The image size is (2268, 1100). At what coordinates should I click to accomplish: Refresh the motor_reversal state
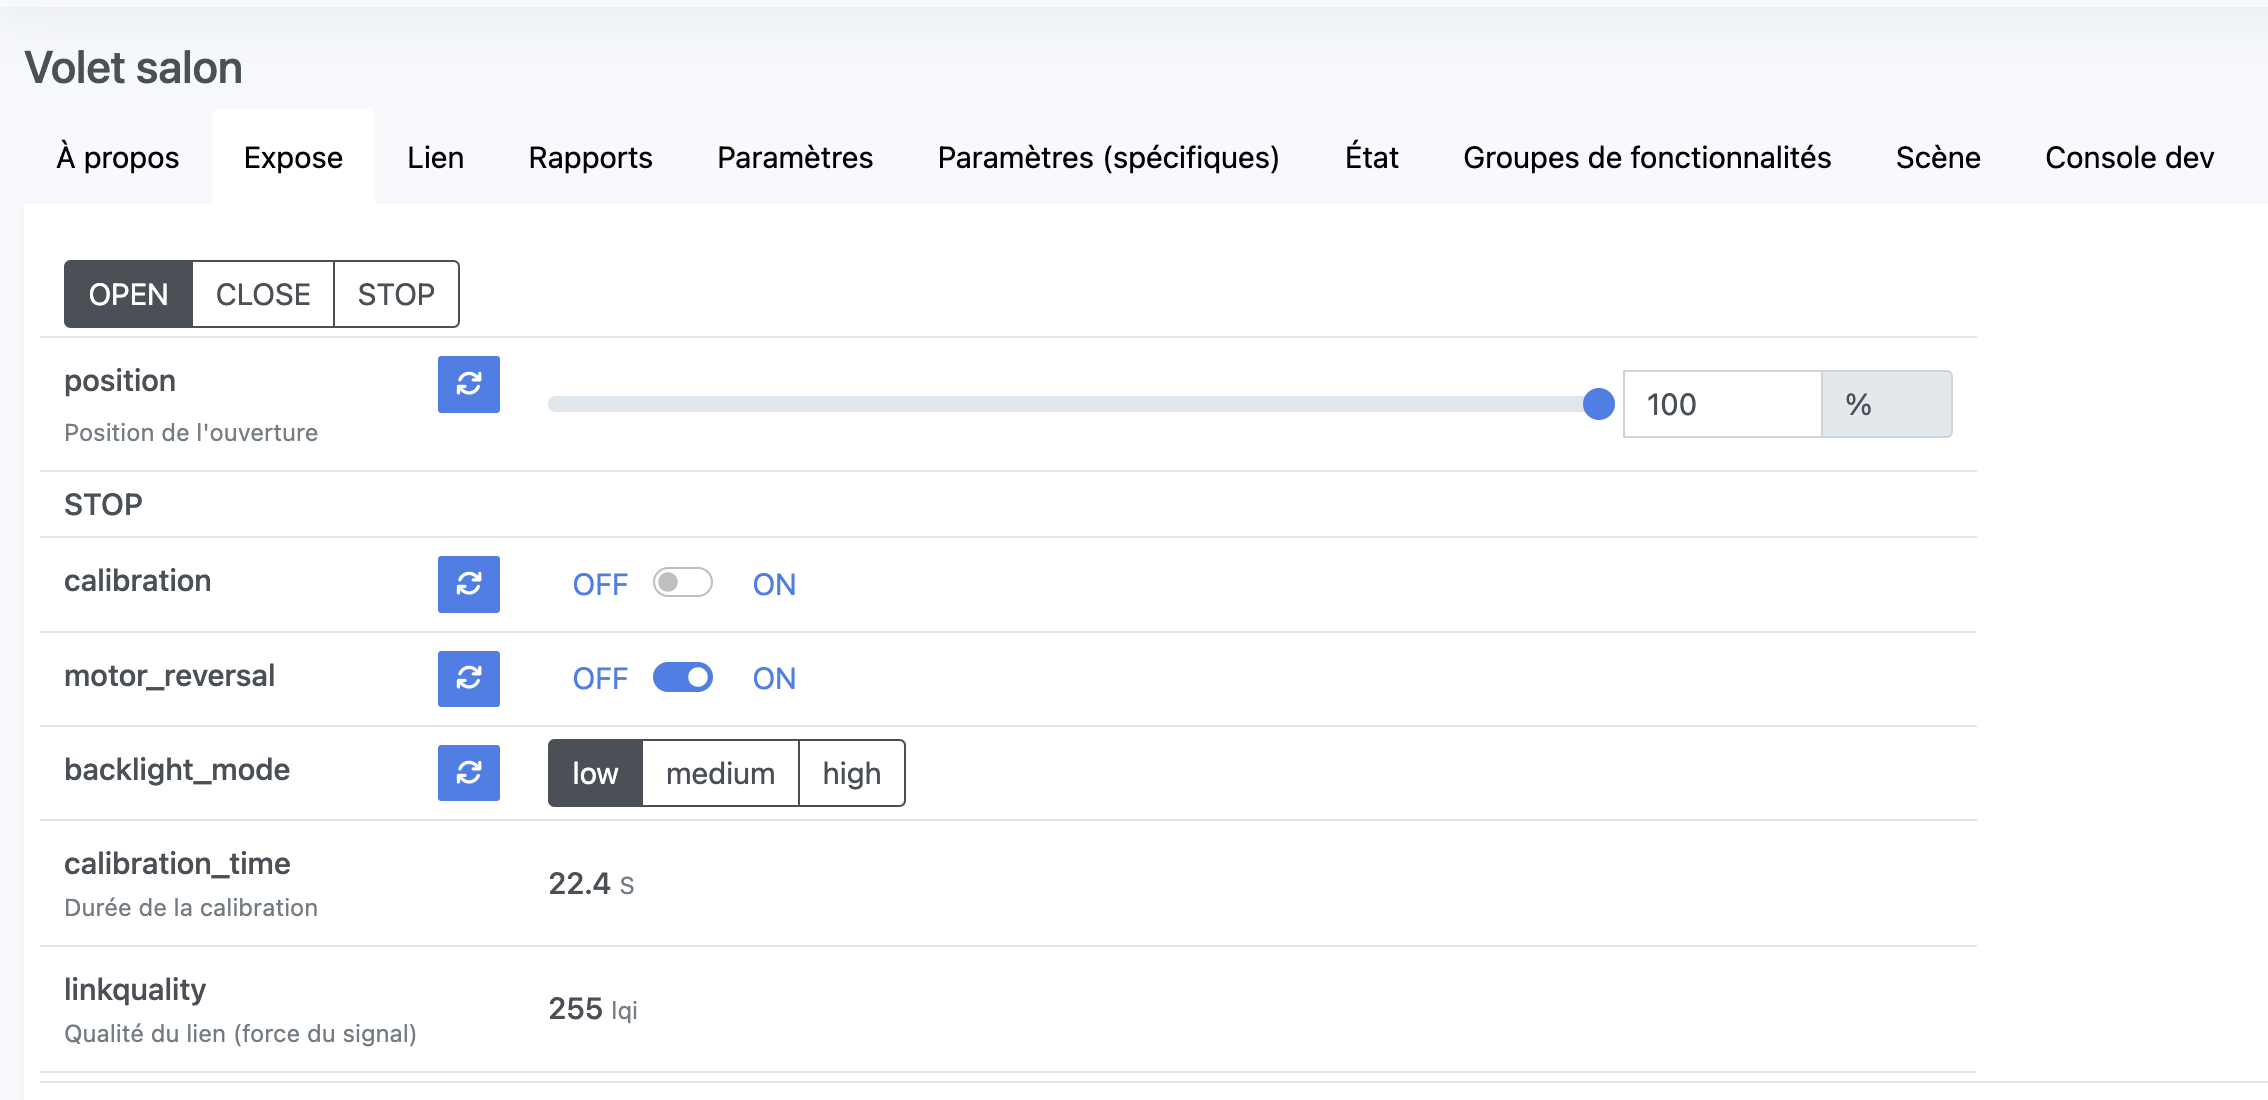pyautogui.click(x=468, y=678)
